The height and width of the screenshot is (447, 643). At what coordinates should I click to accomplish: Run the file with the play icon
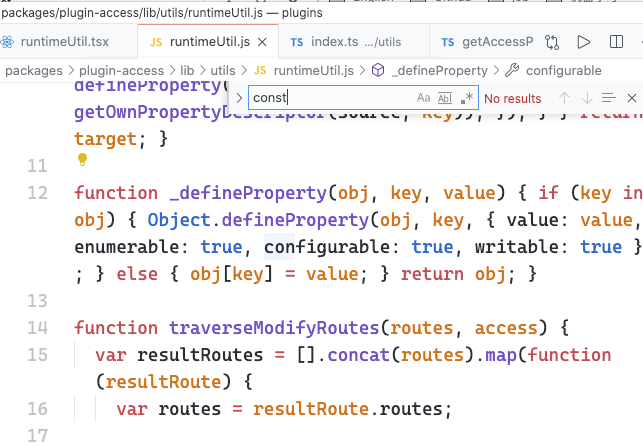(x=584, y=42)
